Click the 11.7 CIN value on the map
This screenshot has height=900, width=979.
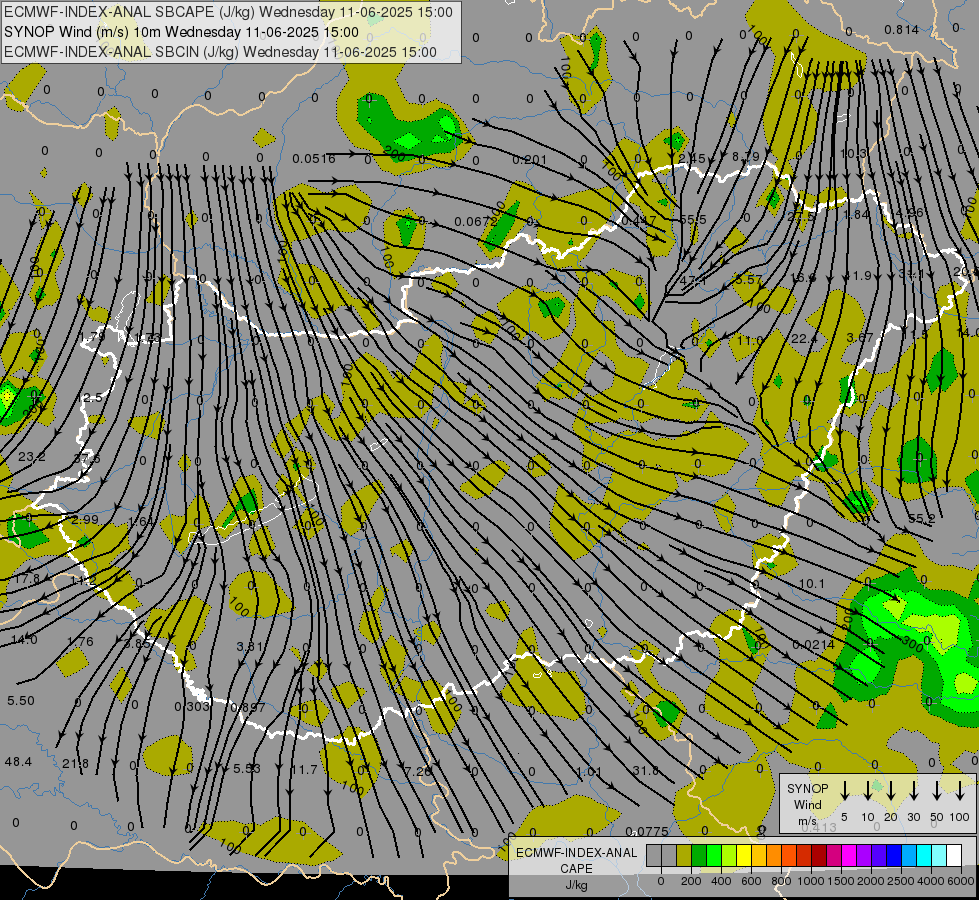pyautogui.click(x=304, y=769)
